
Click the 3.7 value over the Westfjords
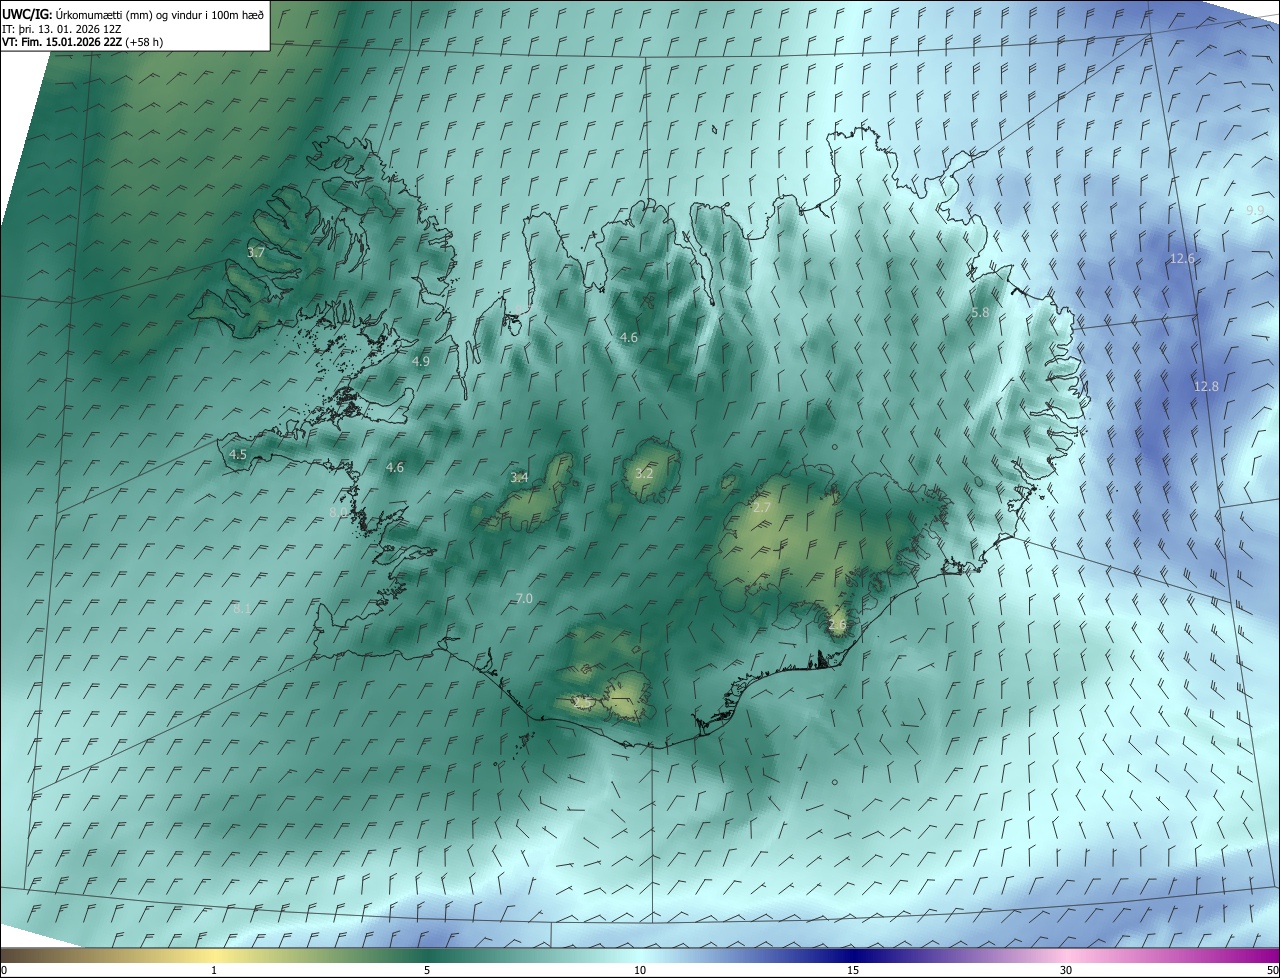coord(256,253)
